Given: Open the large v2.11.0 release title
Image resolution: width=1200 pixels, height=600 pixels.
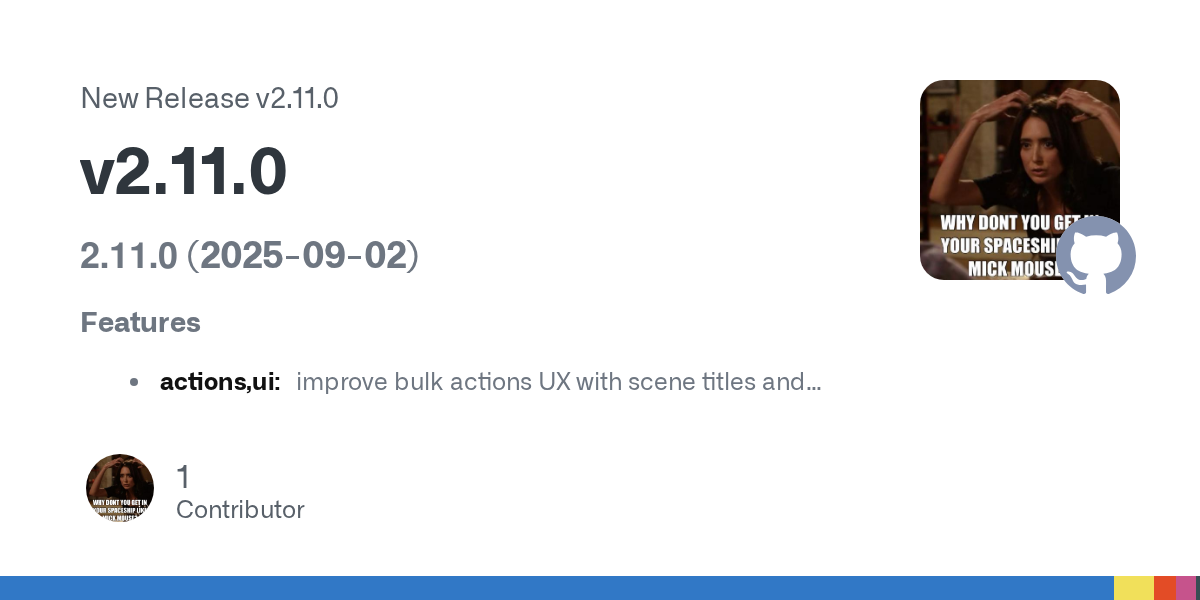Looking at the screenshot, I should [184, 172].
